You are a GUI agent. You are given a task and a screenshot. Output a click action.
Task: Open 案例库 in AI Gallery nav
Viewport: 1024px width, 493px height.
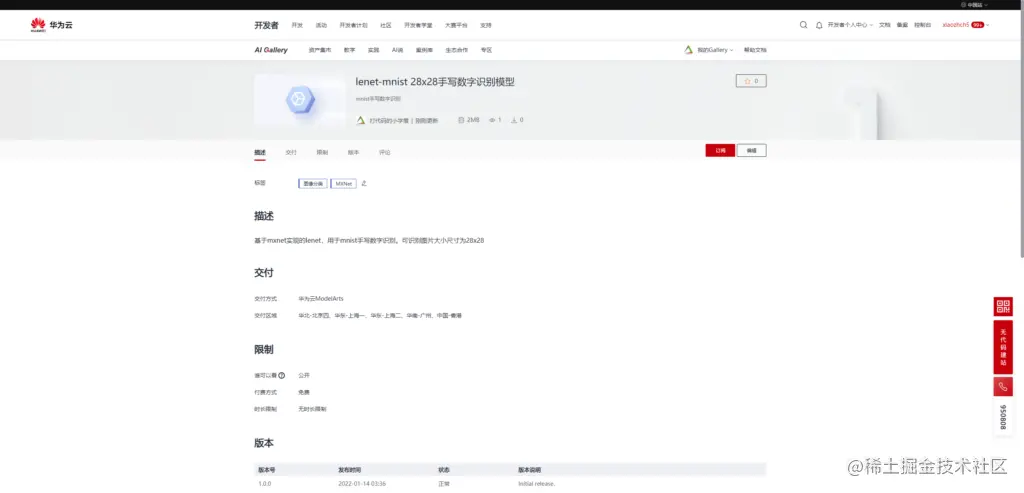point(424,50)
